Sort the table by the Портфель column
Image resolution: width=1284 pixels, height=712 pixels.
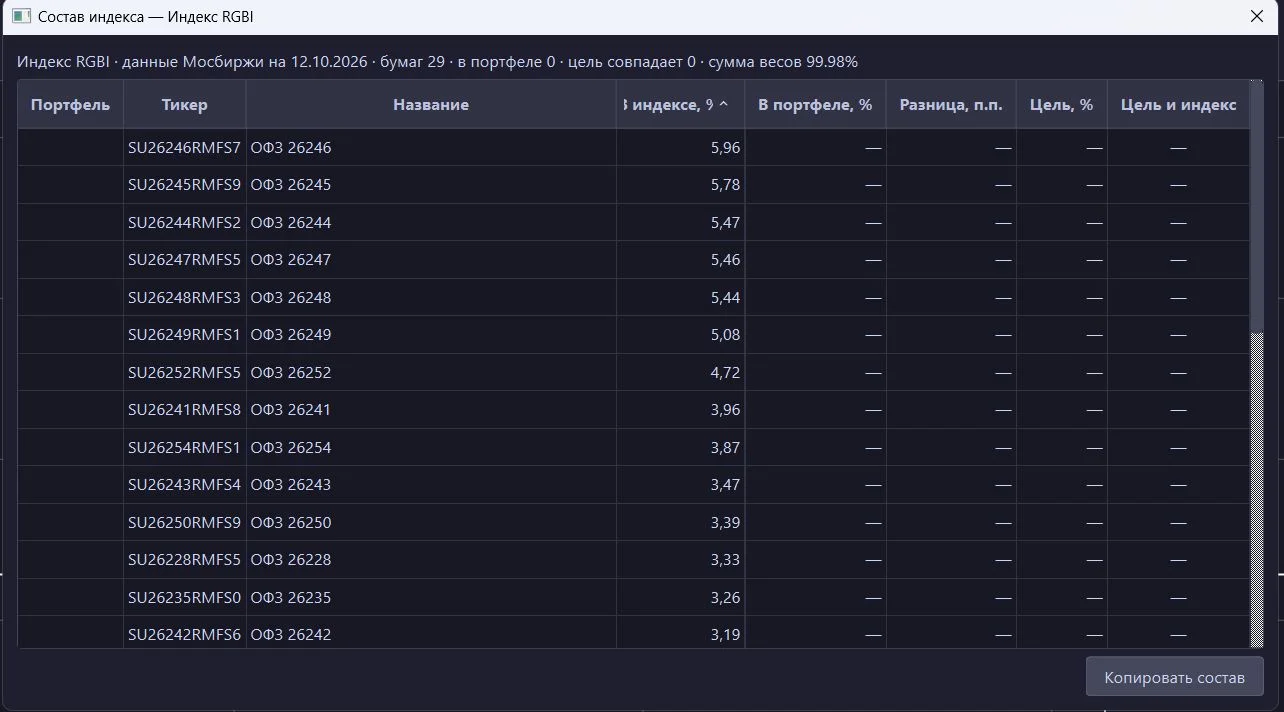(71, 105)
